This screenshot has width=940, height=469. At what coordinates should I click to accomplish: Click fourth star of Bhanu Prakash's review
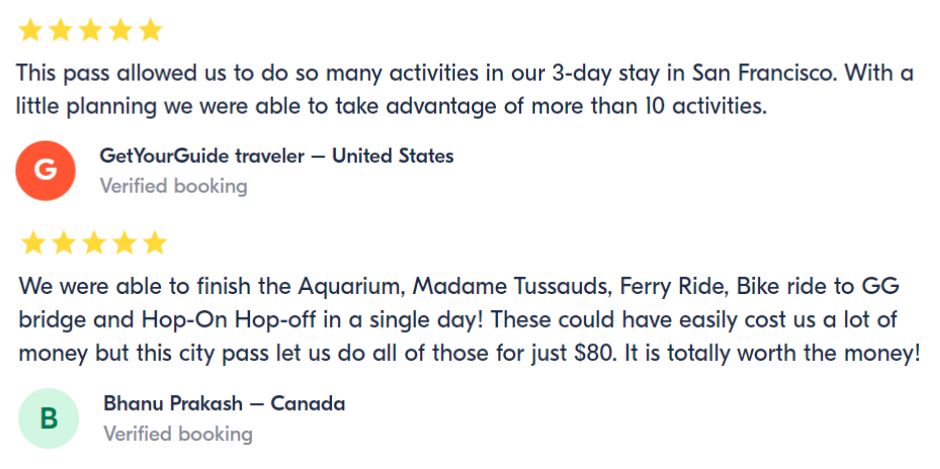tap(124, 243)
